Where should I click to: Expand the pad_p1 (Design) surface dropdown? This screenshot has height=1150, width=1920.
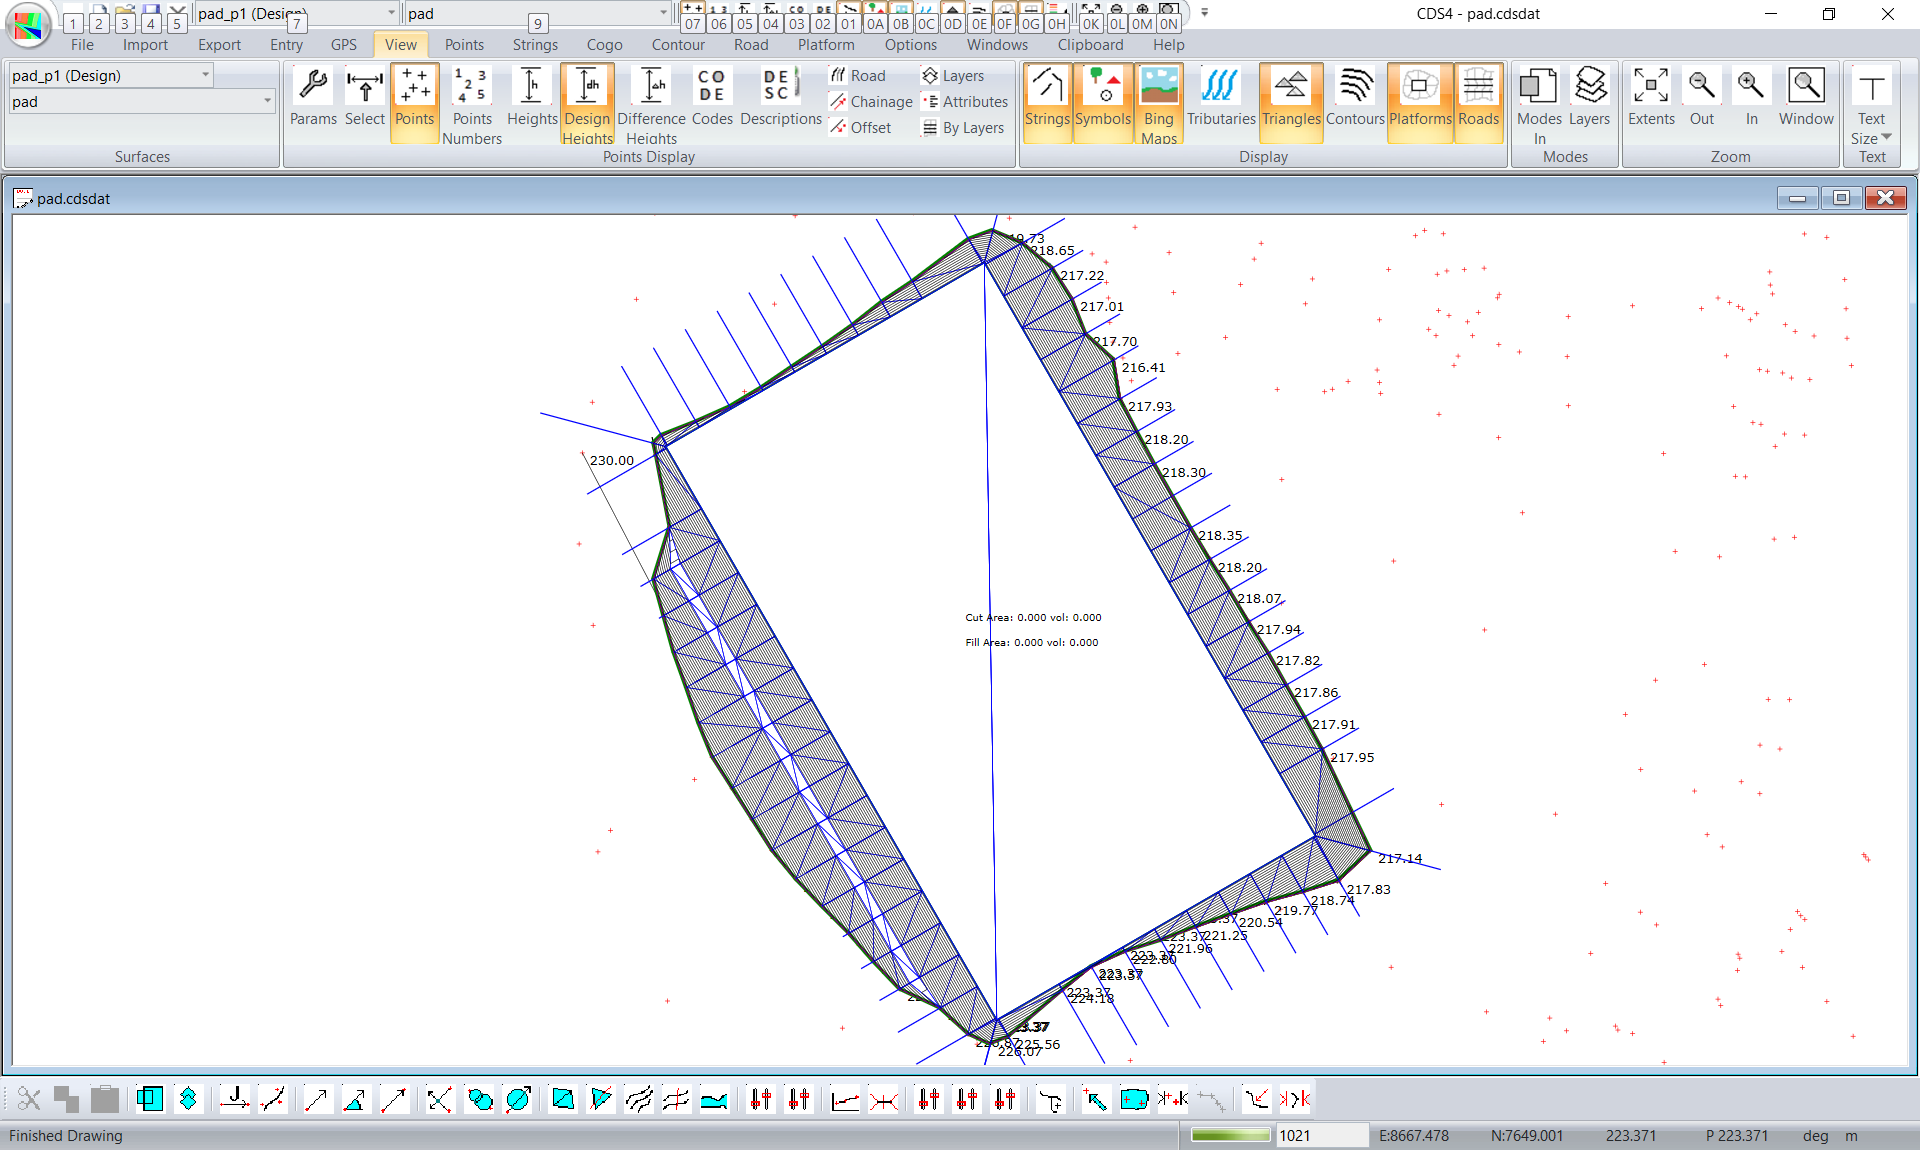(x=205, y=75)
